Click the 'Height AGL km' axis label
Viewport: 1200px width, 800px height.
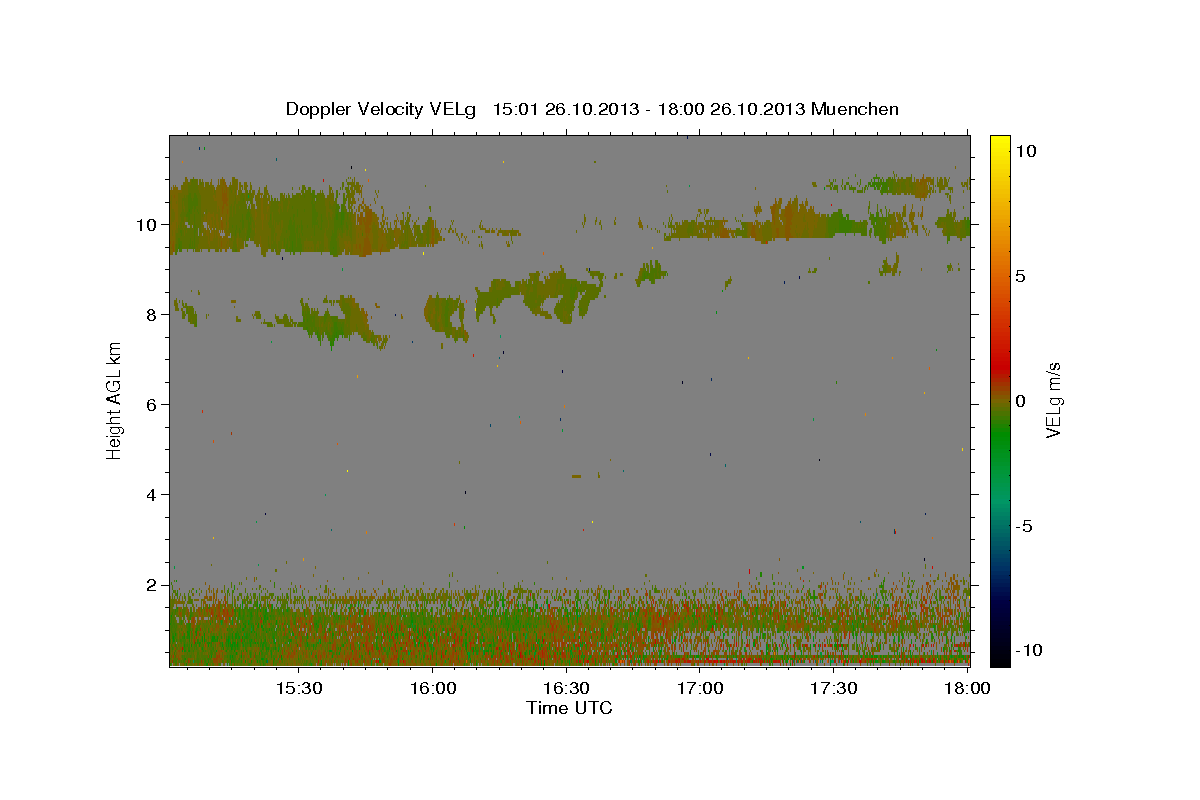[x=115, y=400]
